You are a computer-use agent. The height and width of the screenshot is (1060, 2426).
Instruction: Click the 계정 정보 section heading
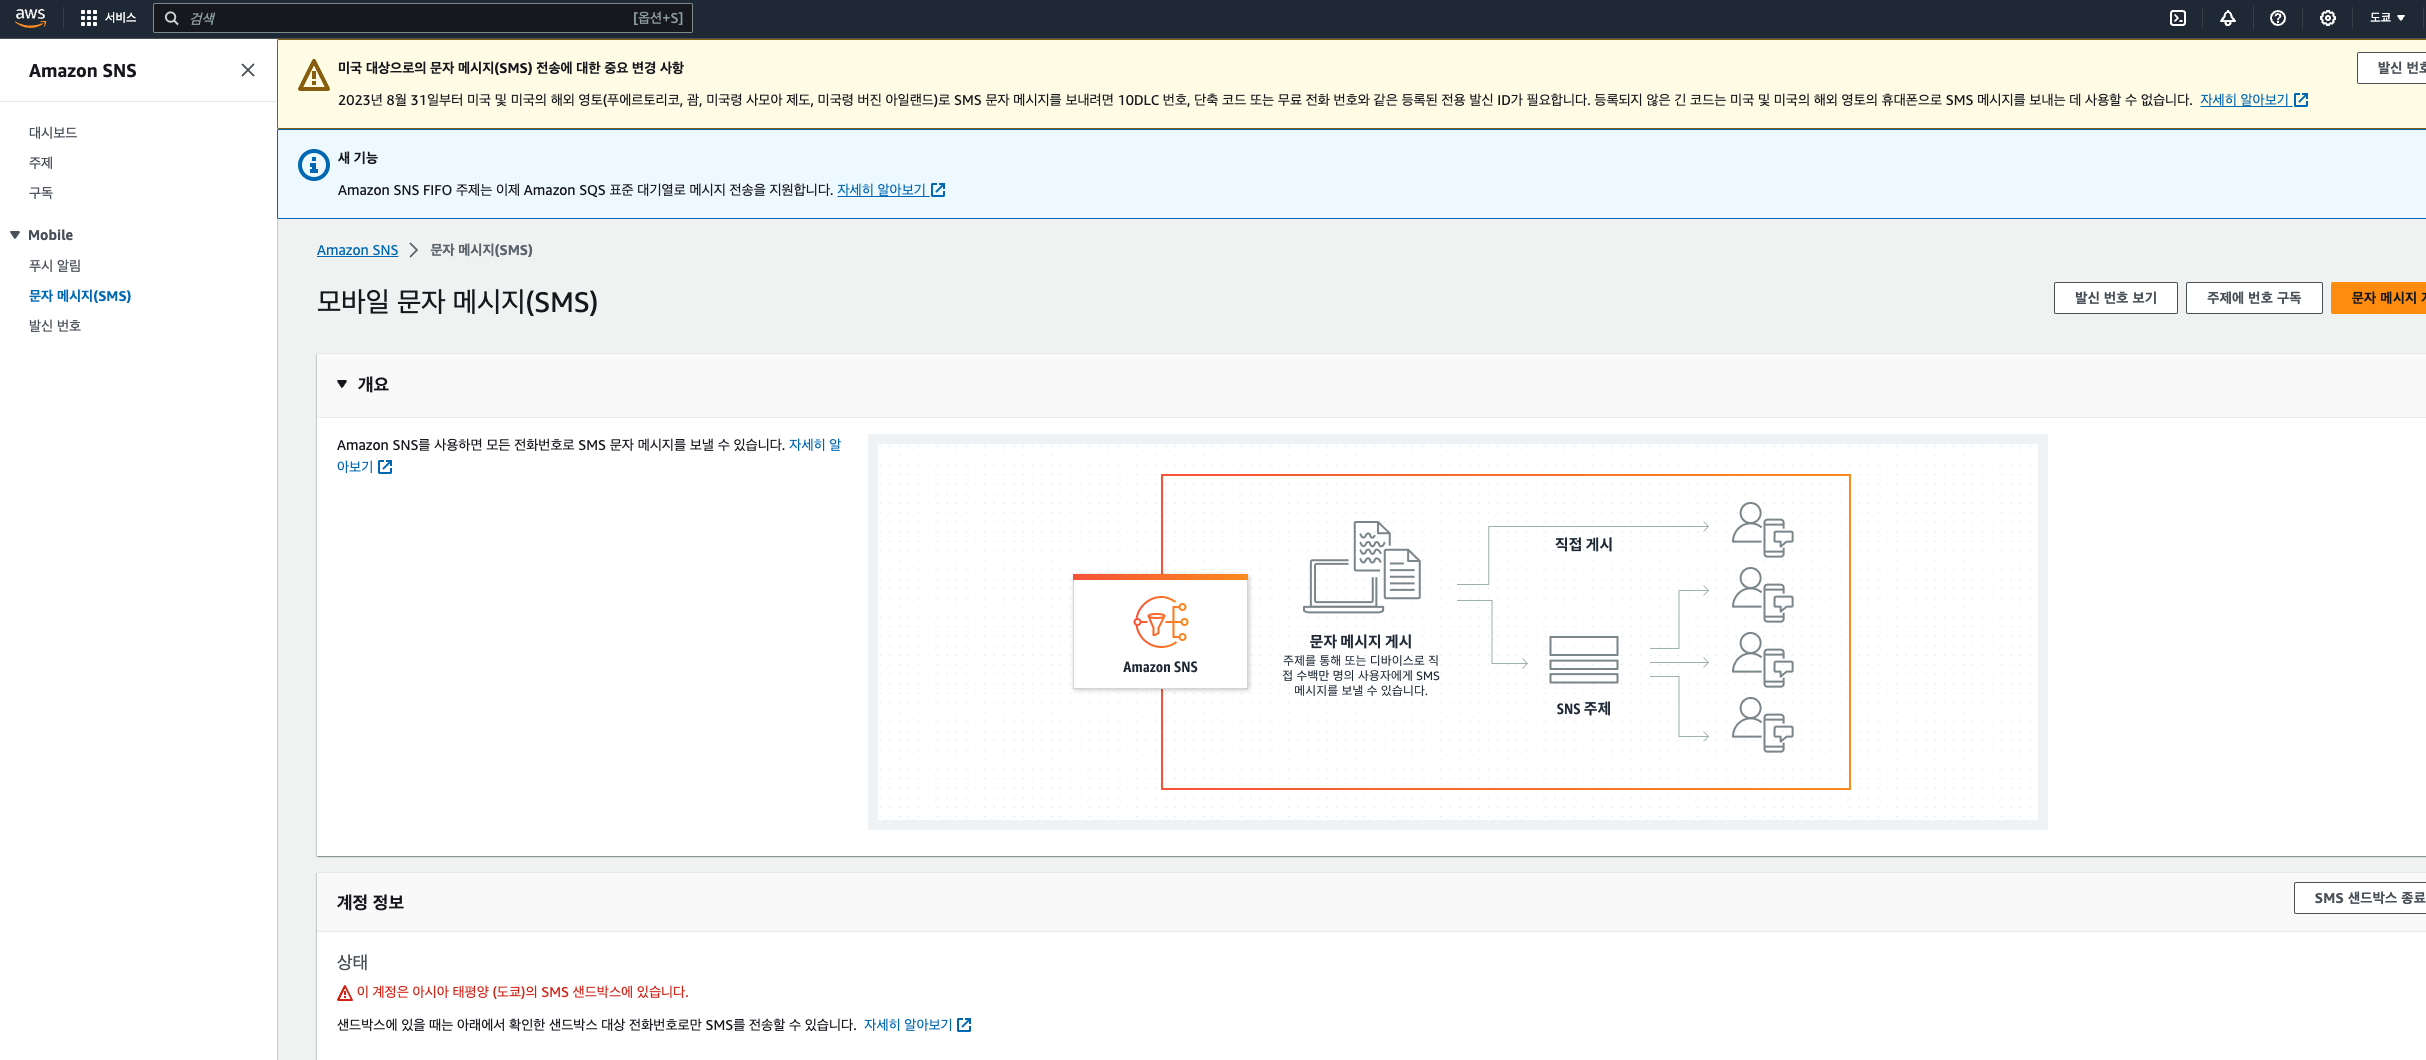point(370,902)
